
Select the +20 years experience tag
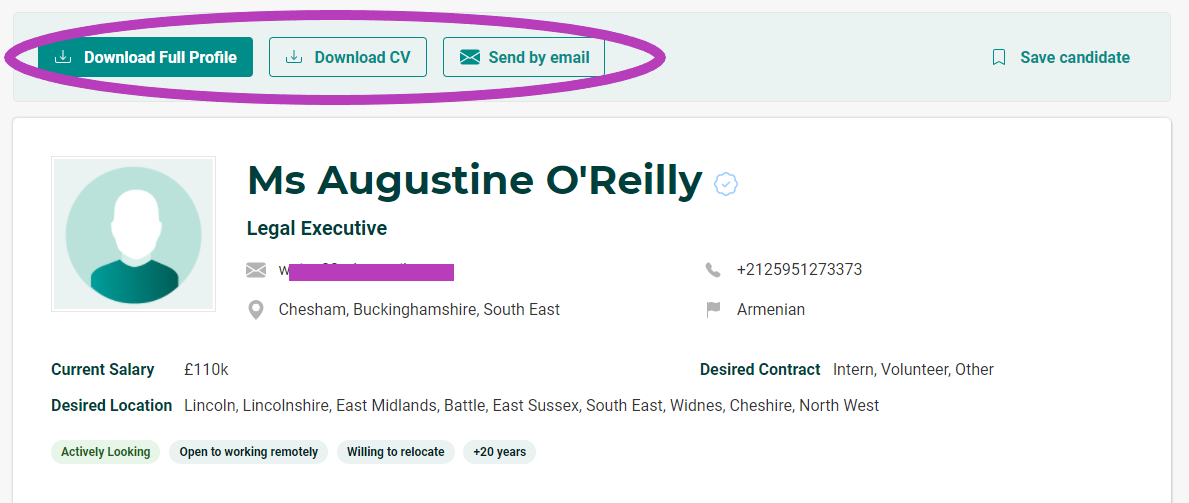[x=500, y=452]
